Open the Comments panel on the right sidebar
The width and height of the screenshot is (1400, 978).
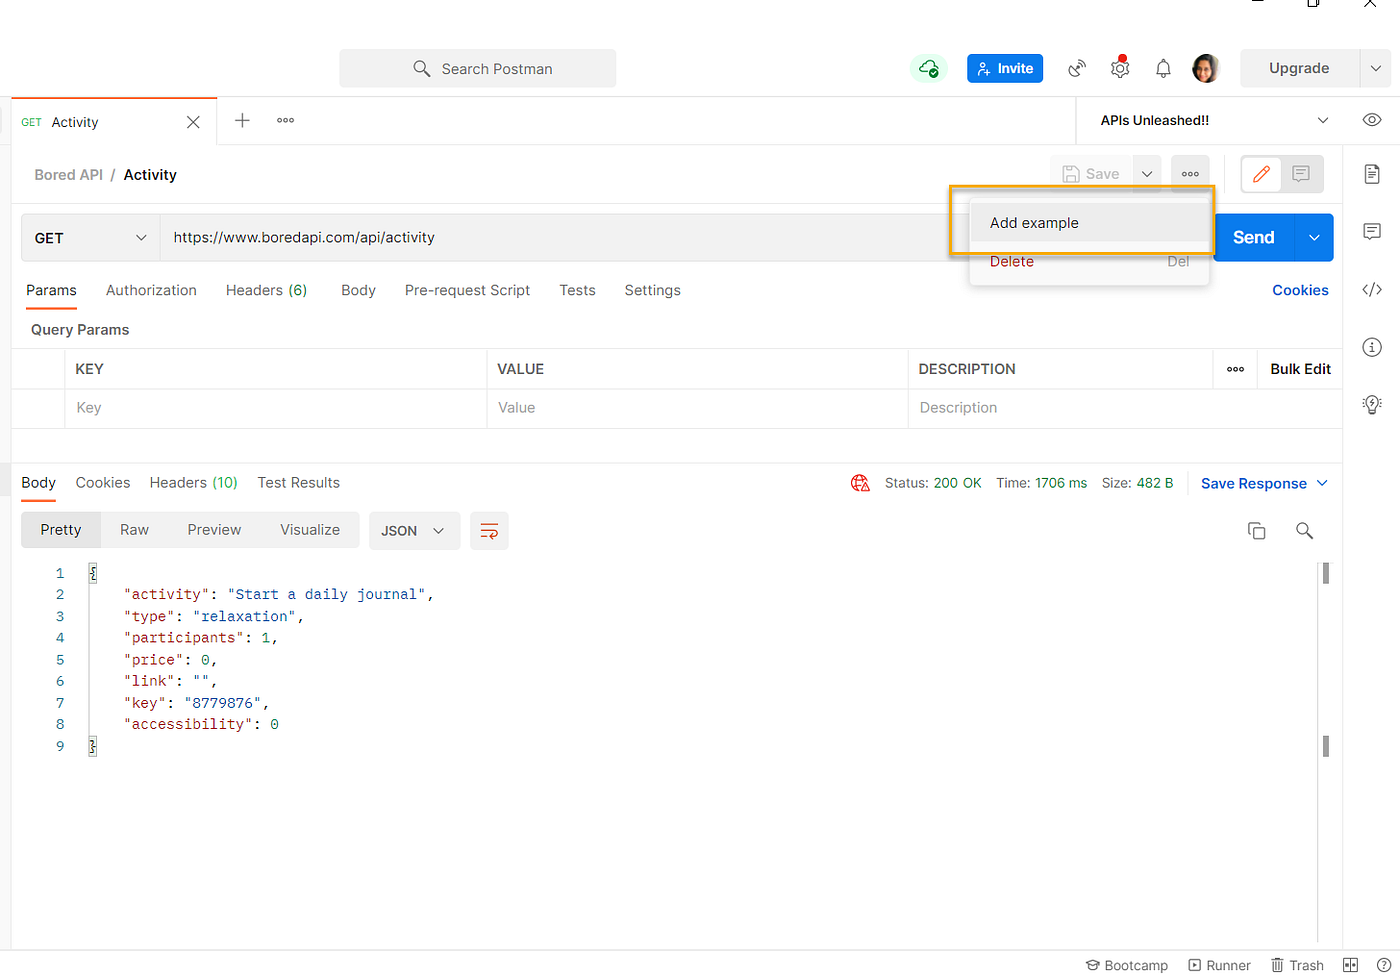1371,231
